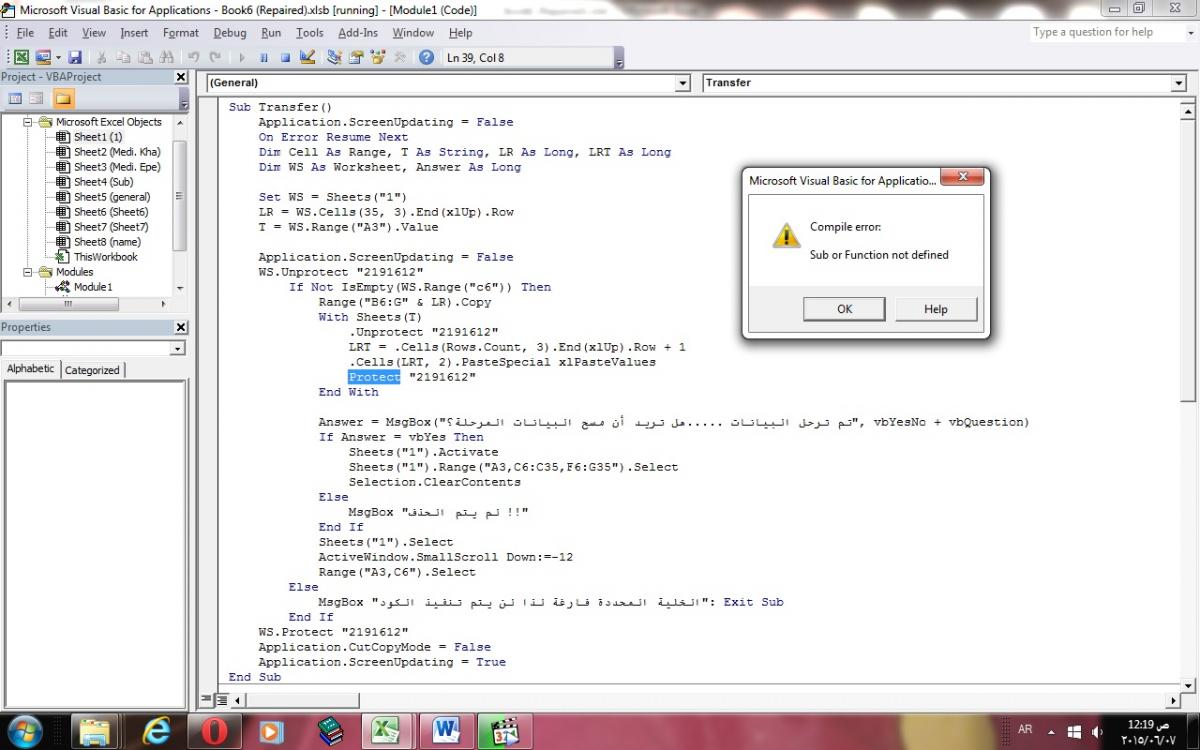Collapse the Modules folder node
The image size is (1200, 750).
(x=29, y=272)
